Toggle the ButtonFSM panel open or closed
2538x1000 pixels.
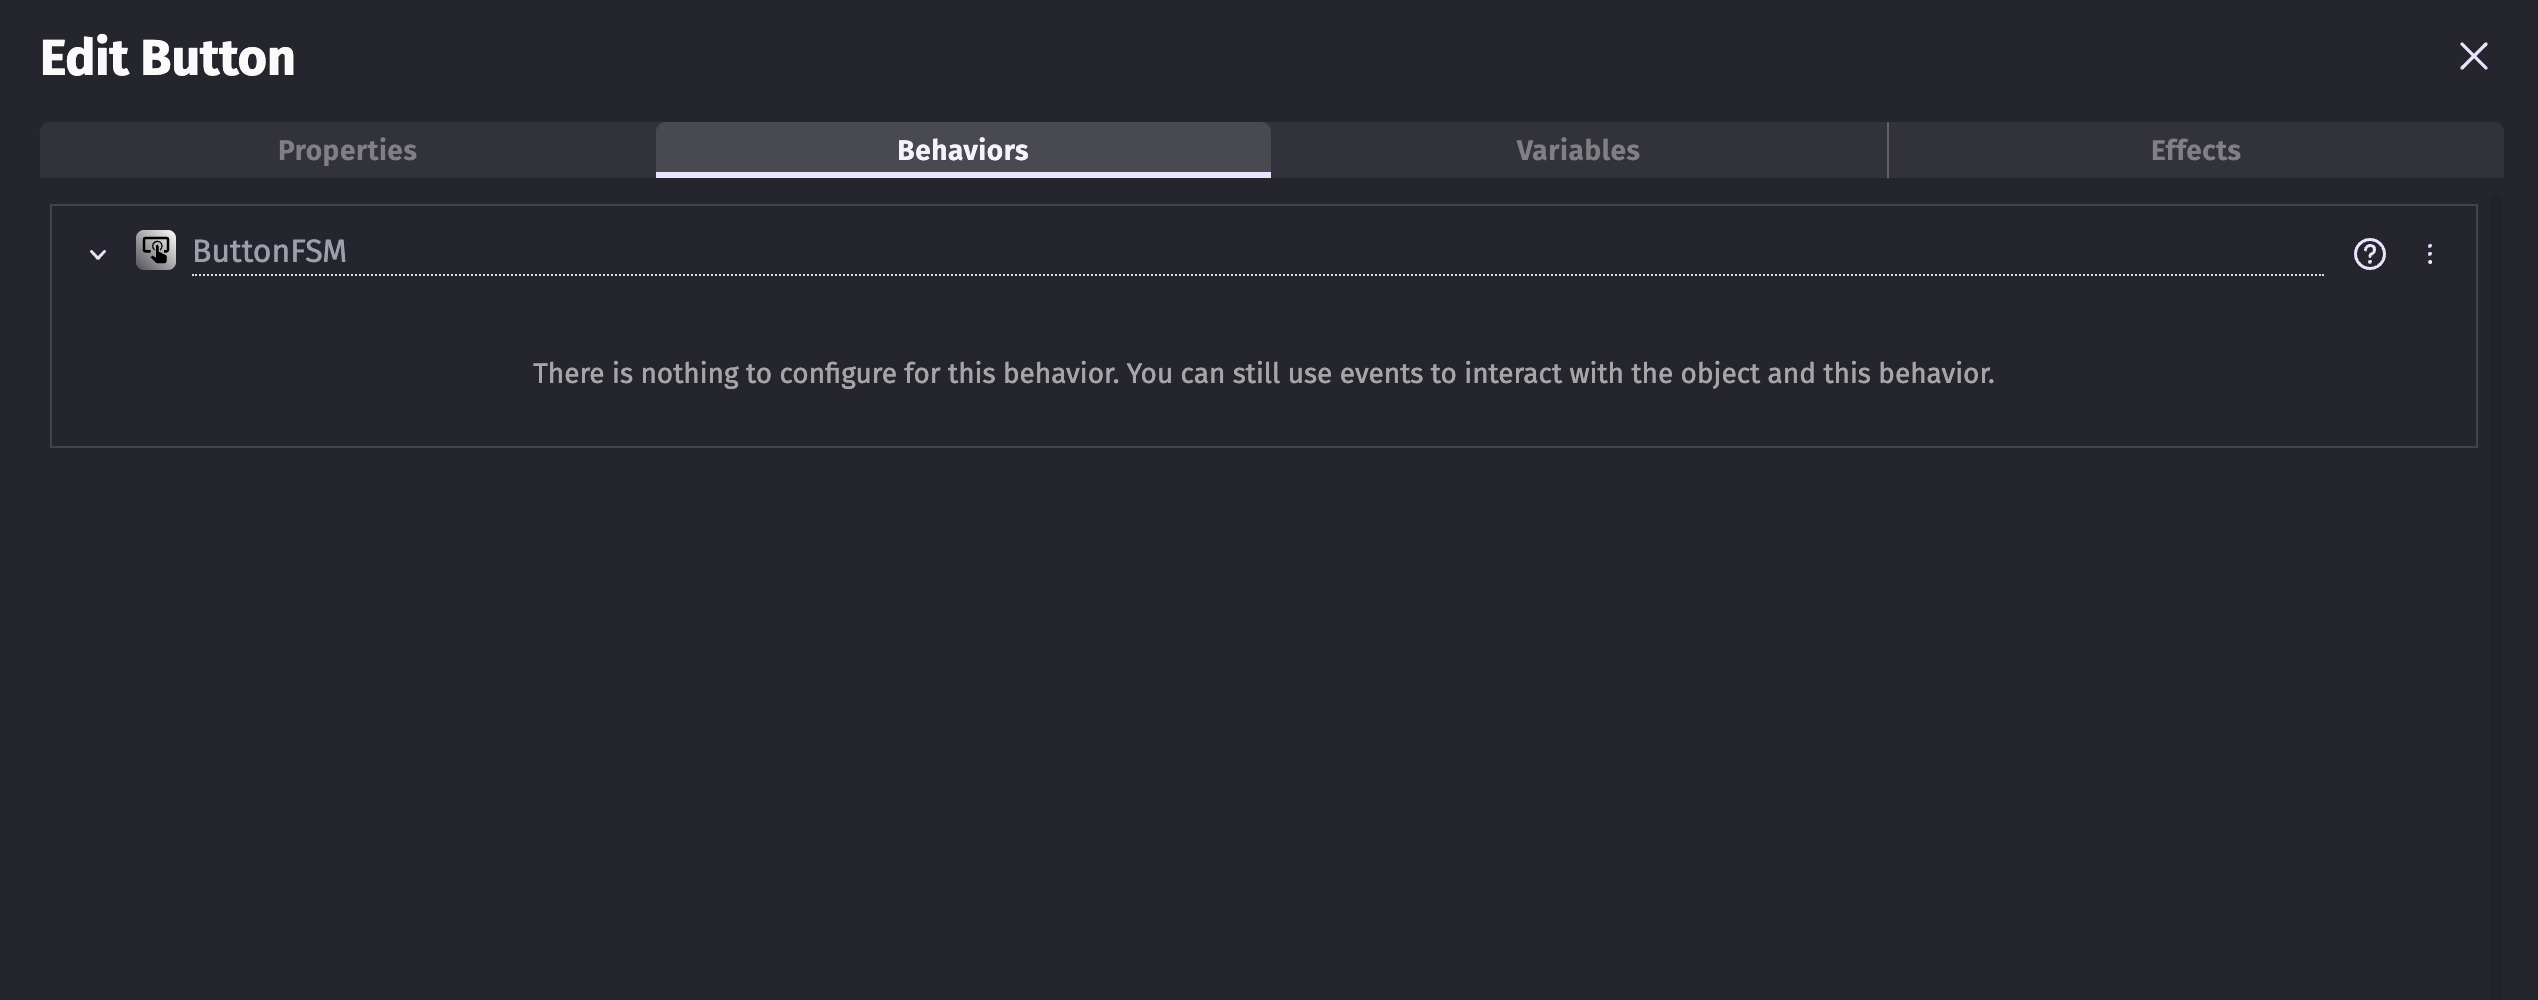pos(97,255)
